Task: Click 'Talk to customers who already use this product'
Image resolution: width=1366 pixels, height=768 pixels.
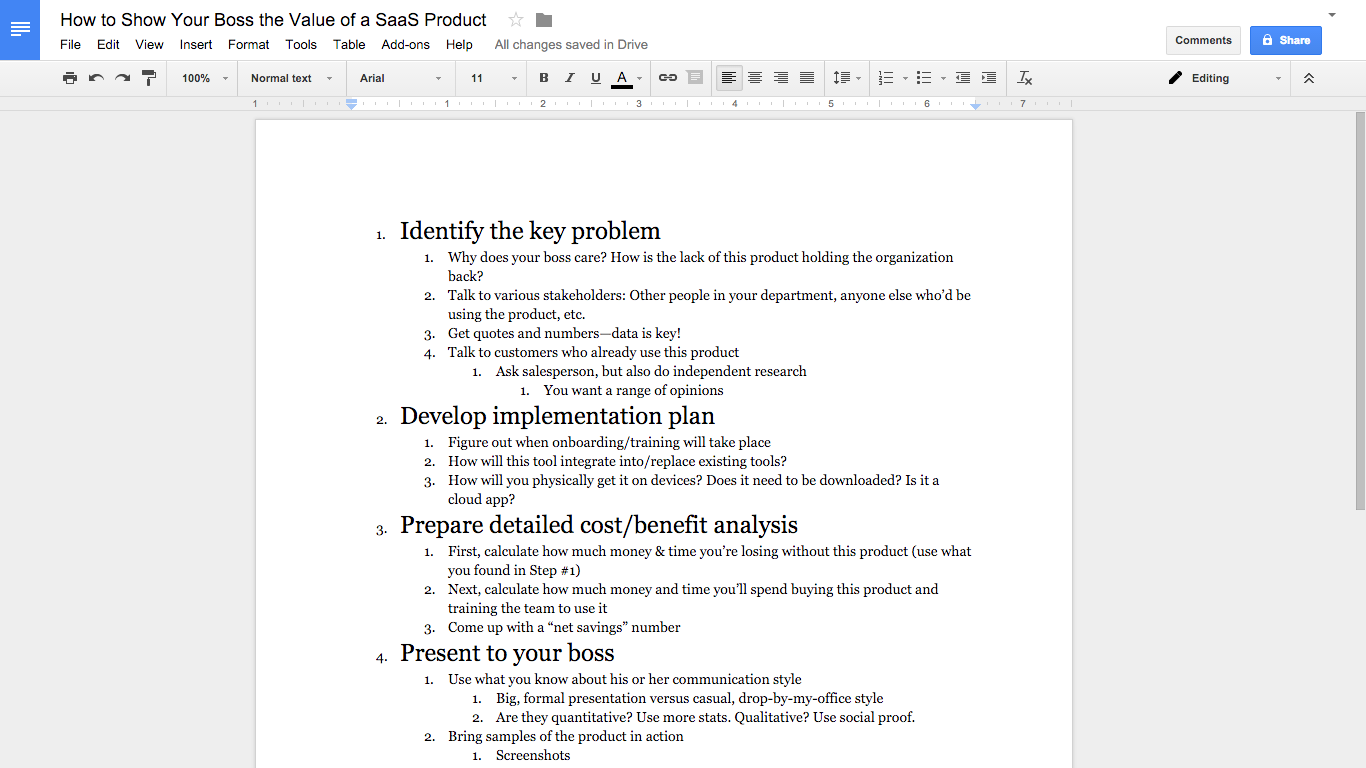Action: tap(593, 352)
